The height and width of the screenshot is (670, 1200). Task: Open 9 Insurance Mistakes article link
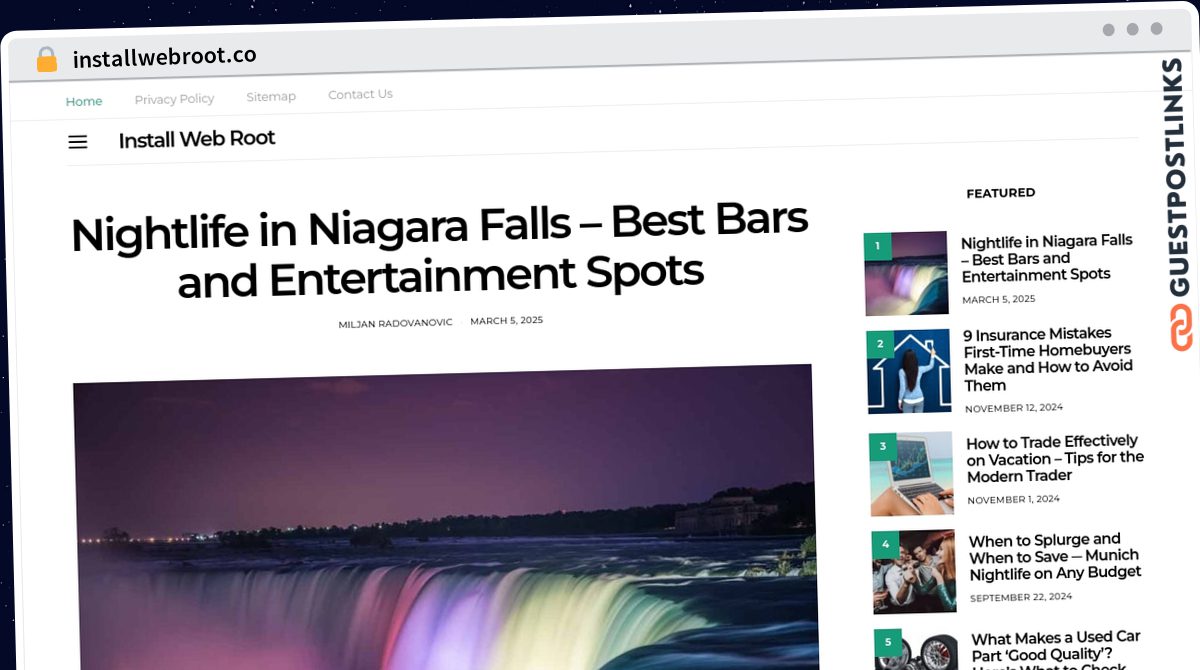(1048, 359)
